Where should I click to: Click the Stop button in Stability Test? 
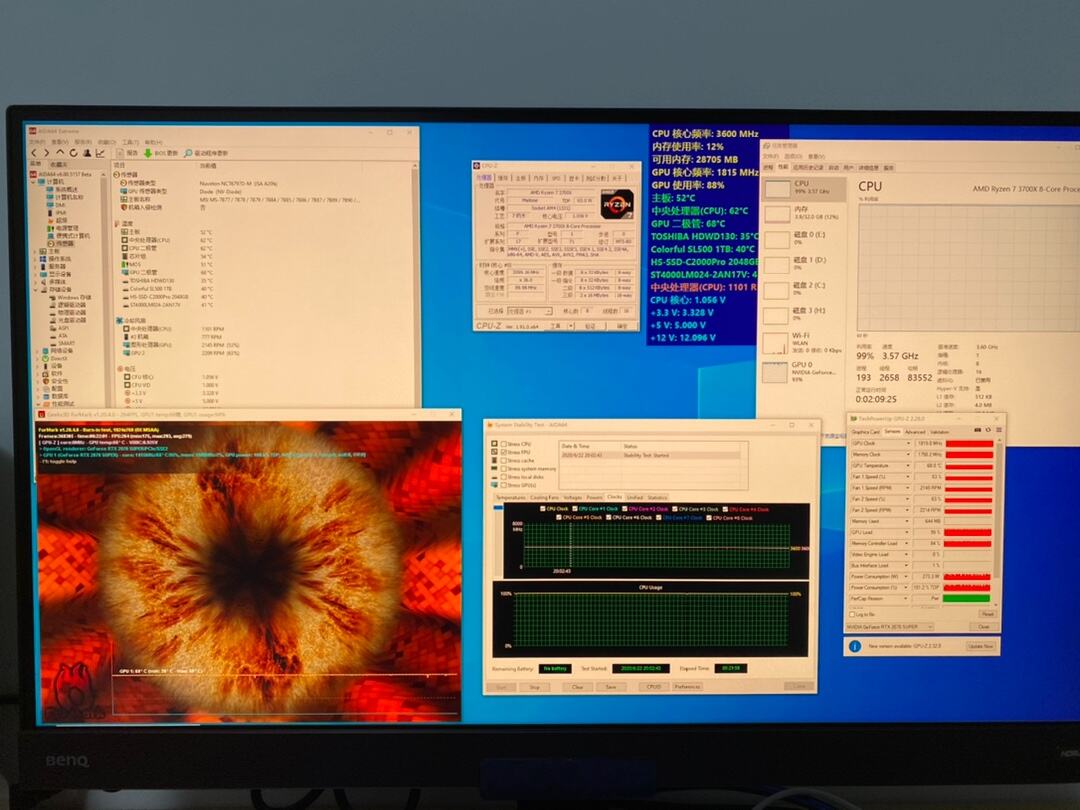tap(534, 687)
